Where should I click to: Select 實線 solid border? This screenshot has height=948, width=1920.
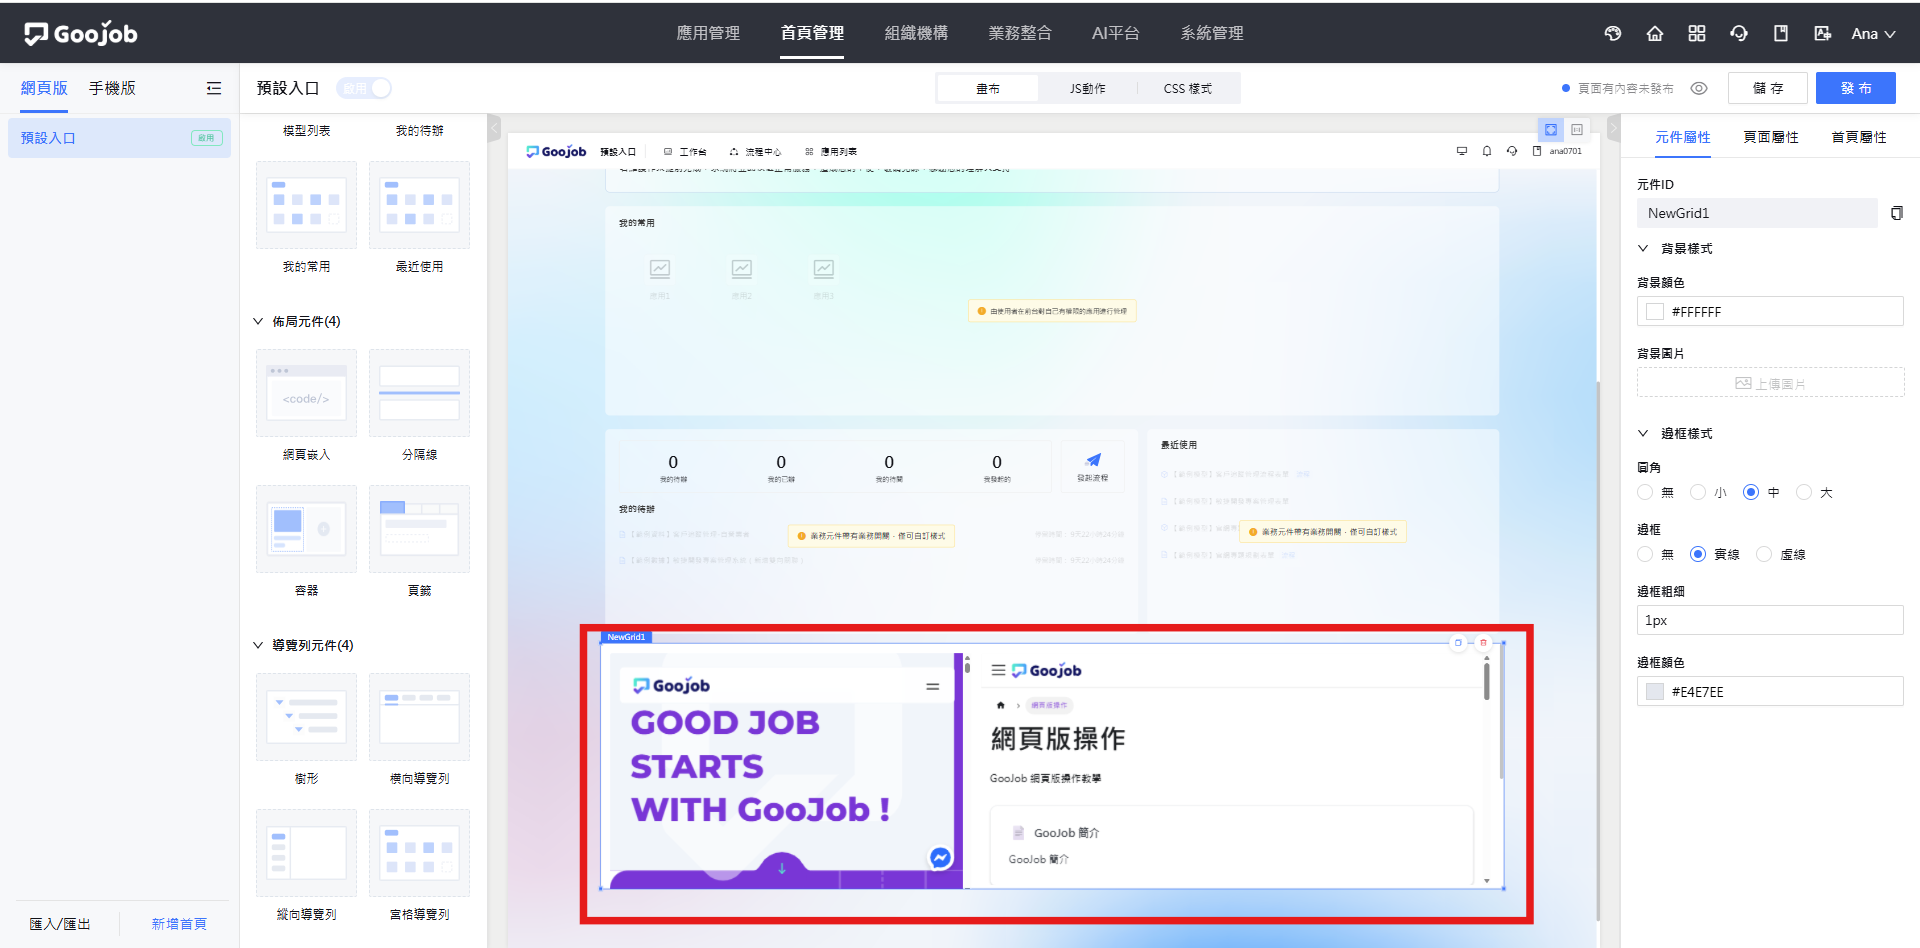[1698, 554]
